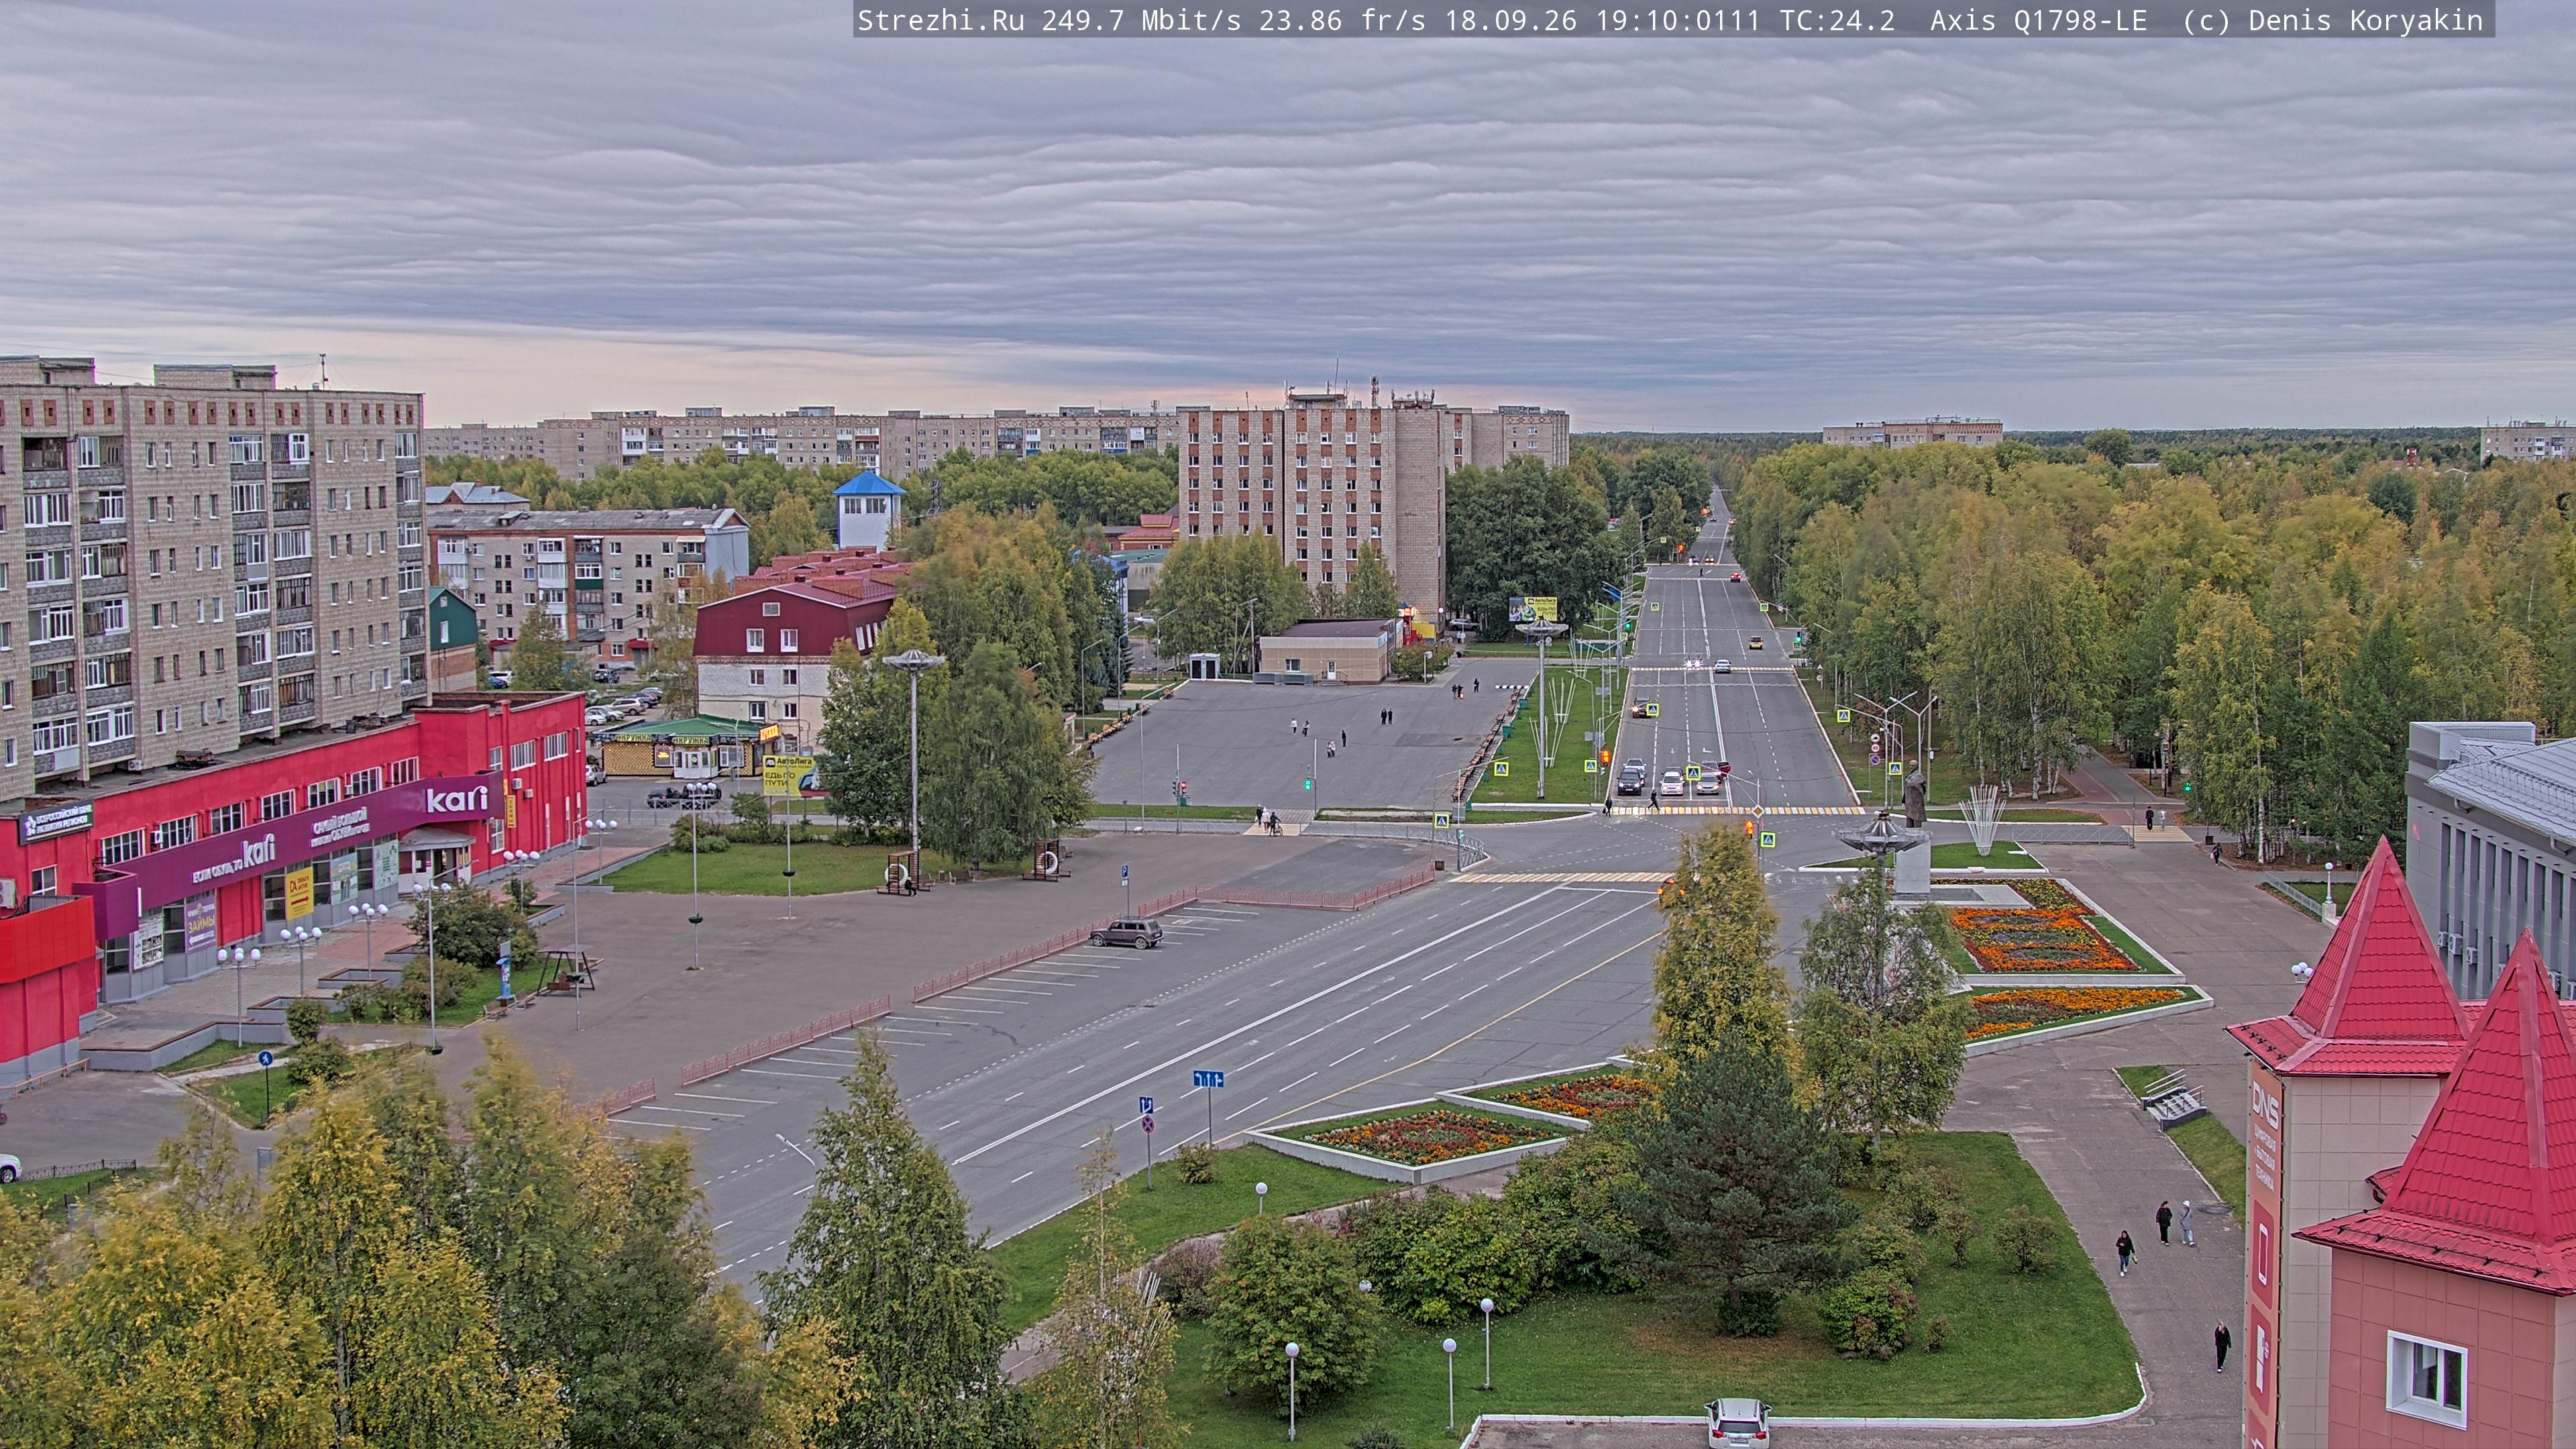Select the Axis Q1798-LE camera label

(x=2038, y=21)
